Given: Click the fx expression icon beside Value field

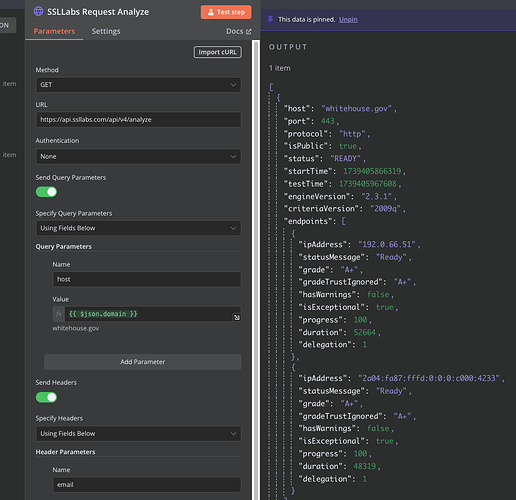Looking at the screenshot, I should click(x=59, y=314).
